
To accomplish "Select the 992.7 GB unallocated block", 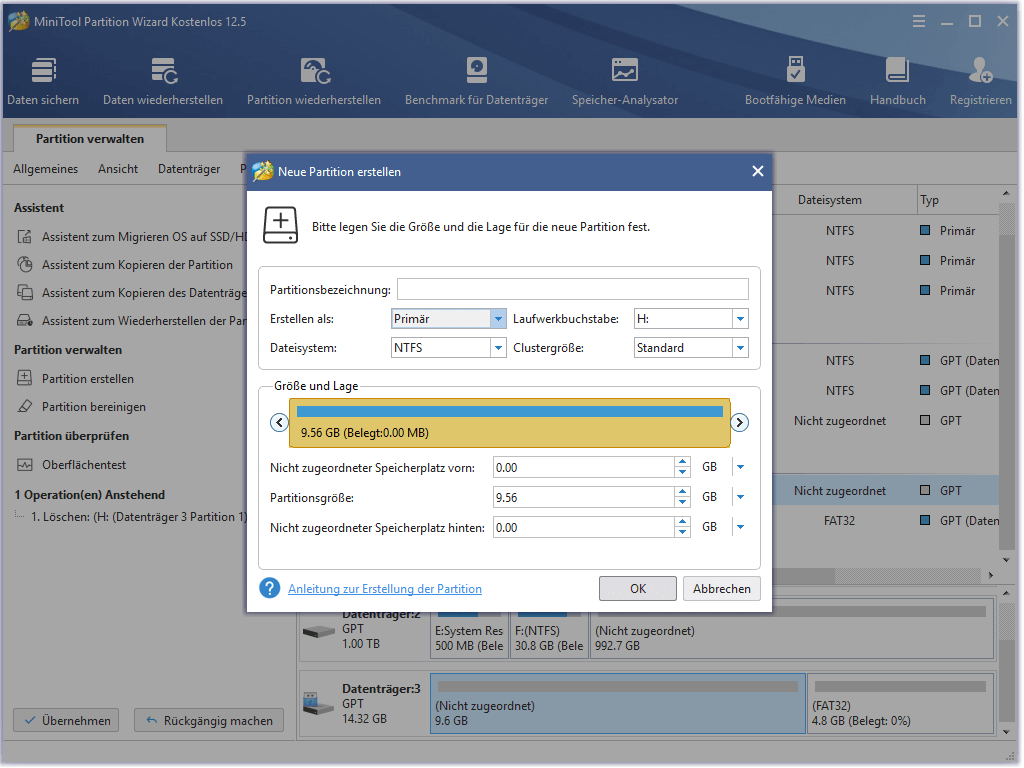I will click(792, 630).
